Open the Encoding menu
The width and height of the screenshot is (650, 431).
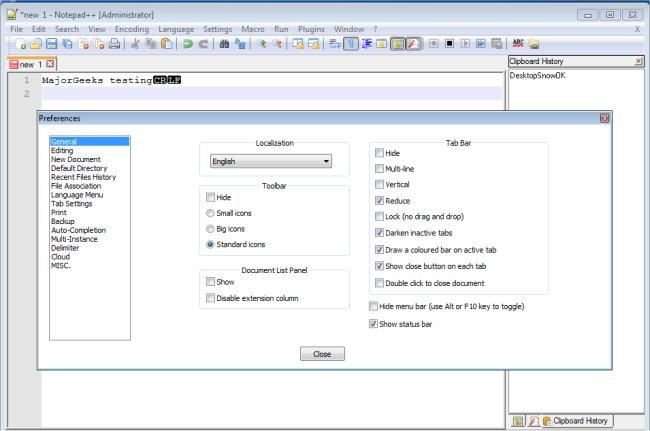click(131, 29)
